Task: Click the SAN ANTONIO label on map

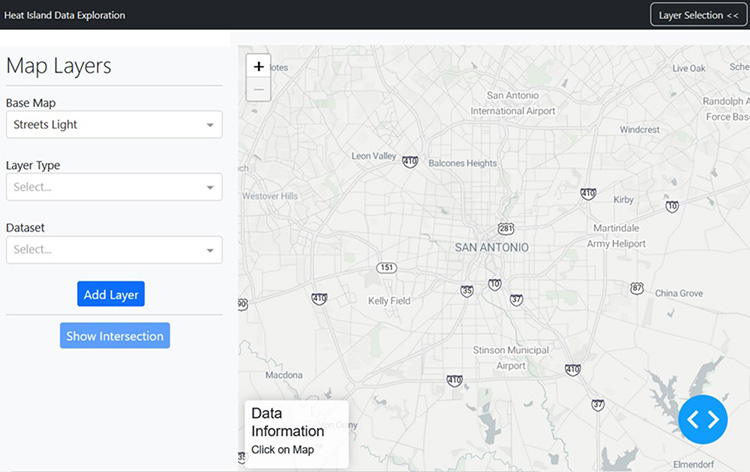Action: coord(492,247)
